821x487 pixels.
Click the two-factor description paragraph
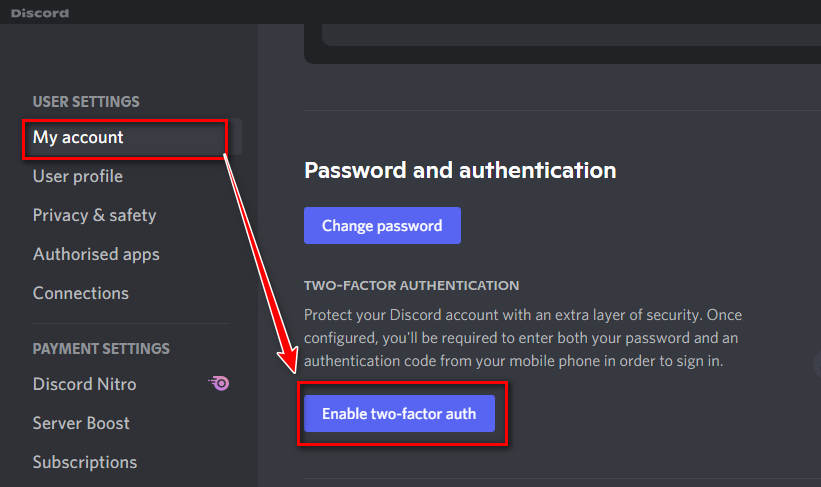(523, 338)
